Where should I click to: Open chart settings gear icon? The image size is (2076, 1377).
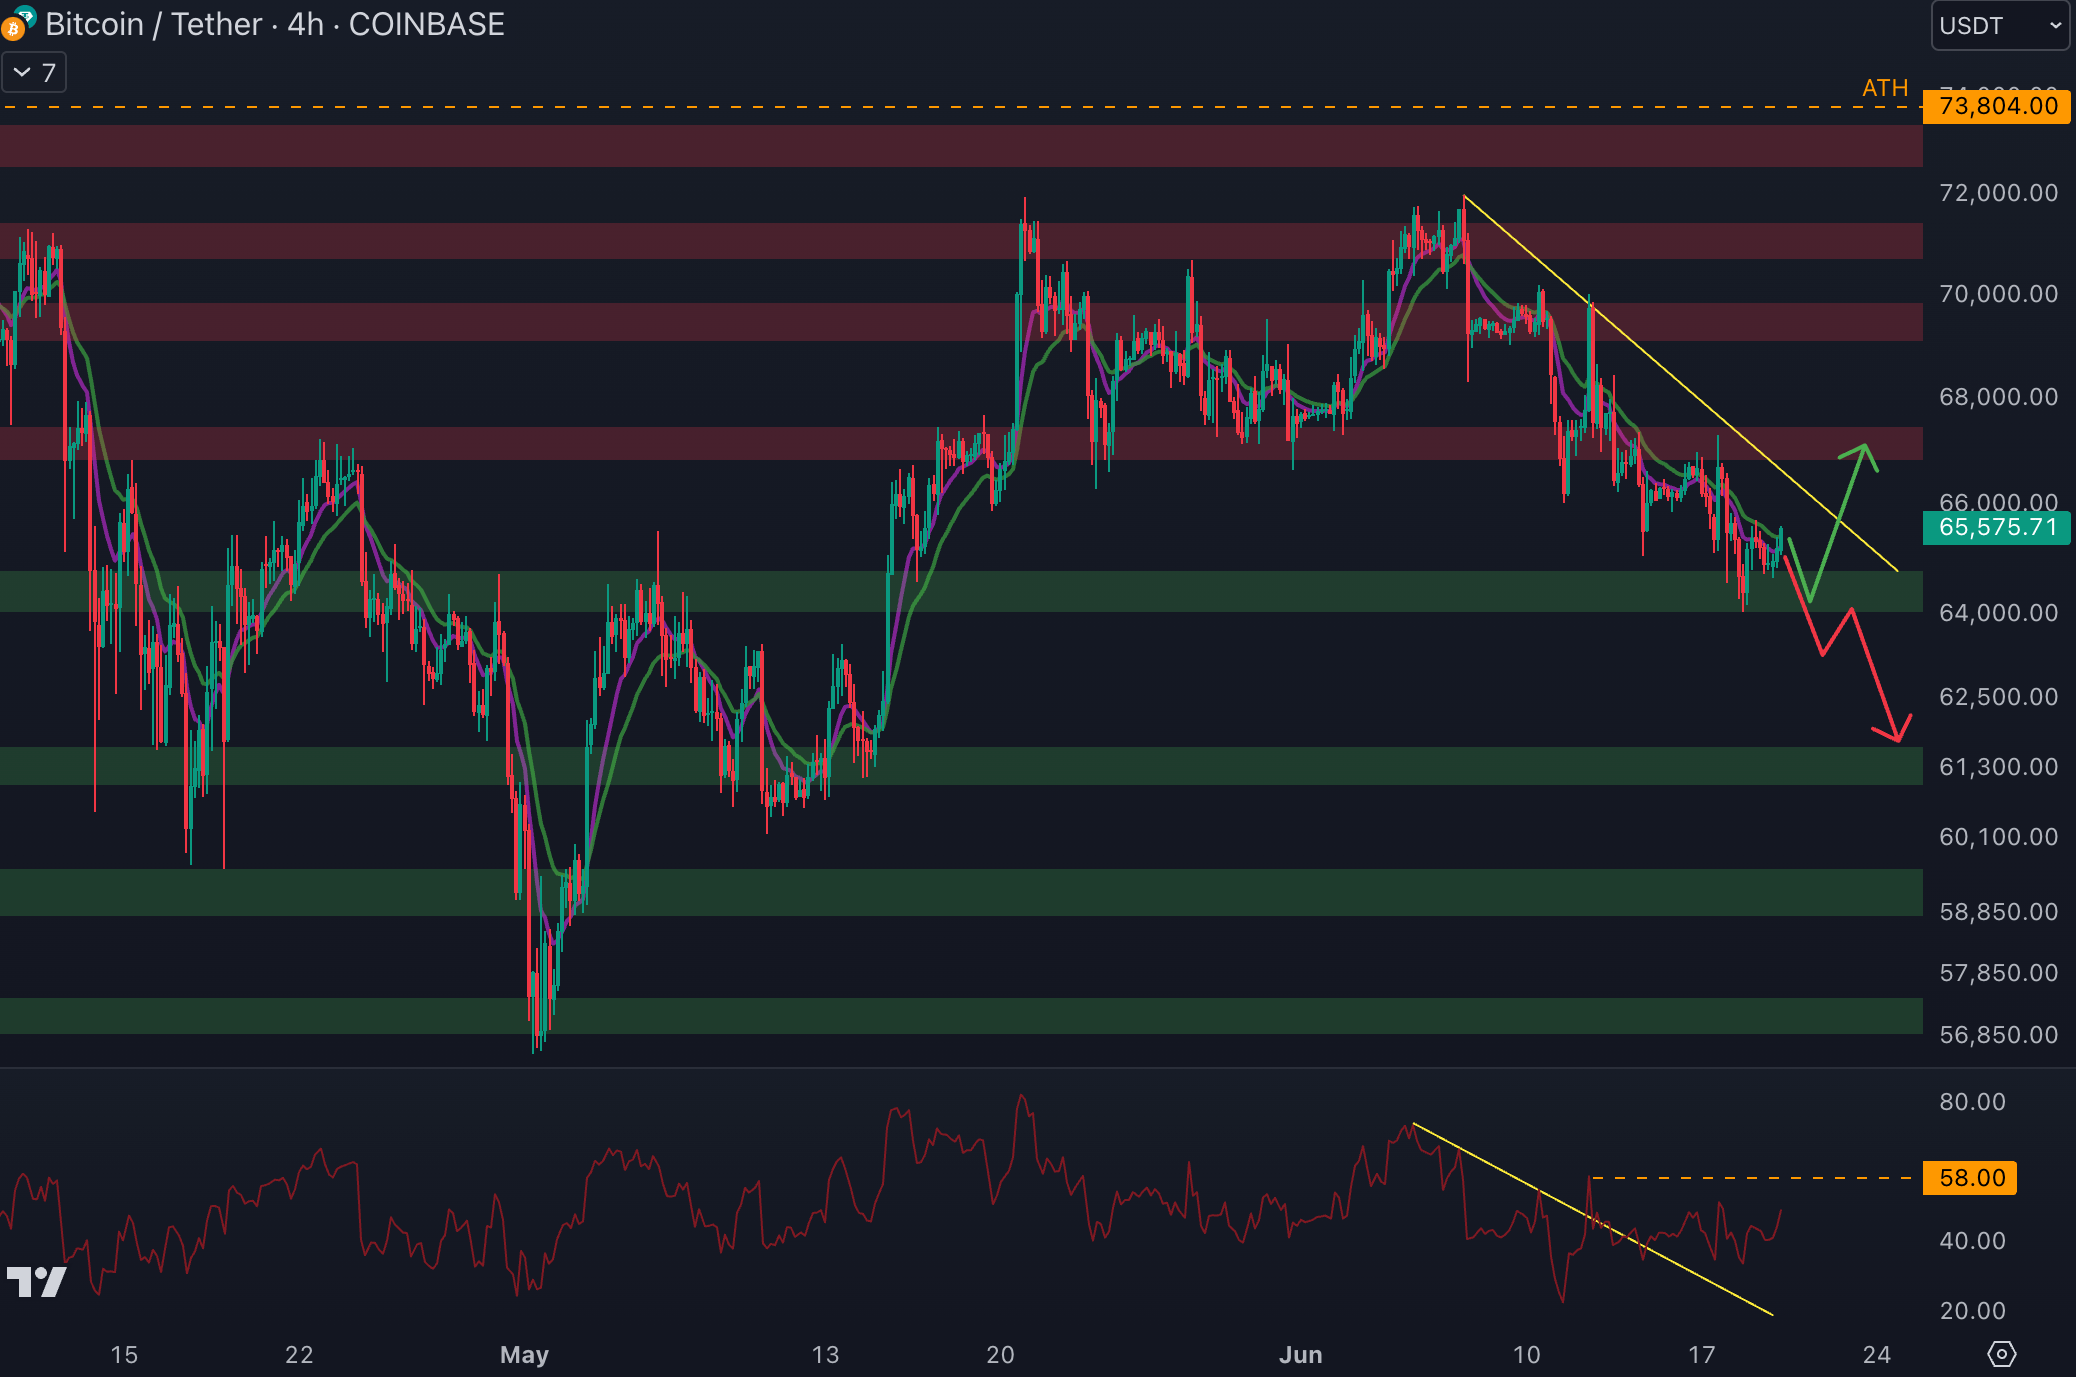point(2001,1354)
